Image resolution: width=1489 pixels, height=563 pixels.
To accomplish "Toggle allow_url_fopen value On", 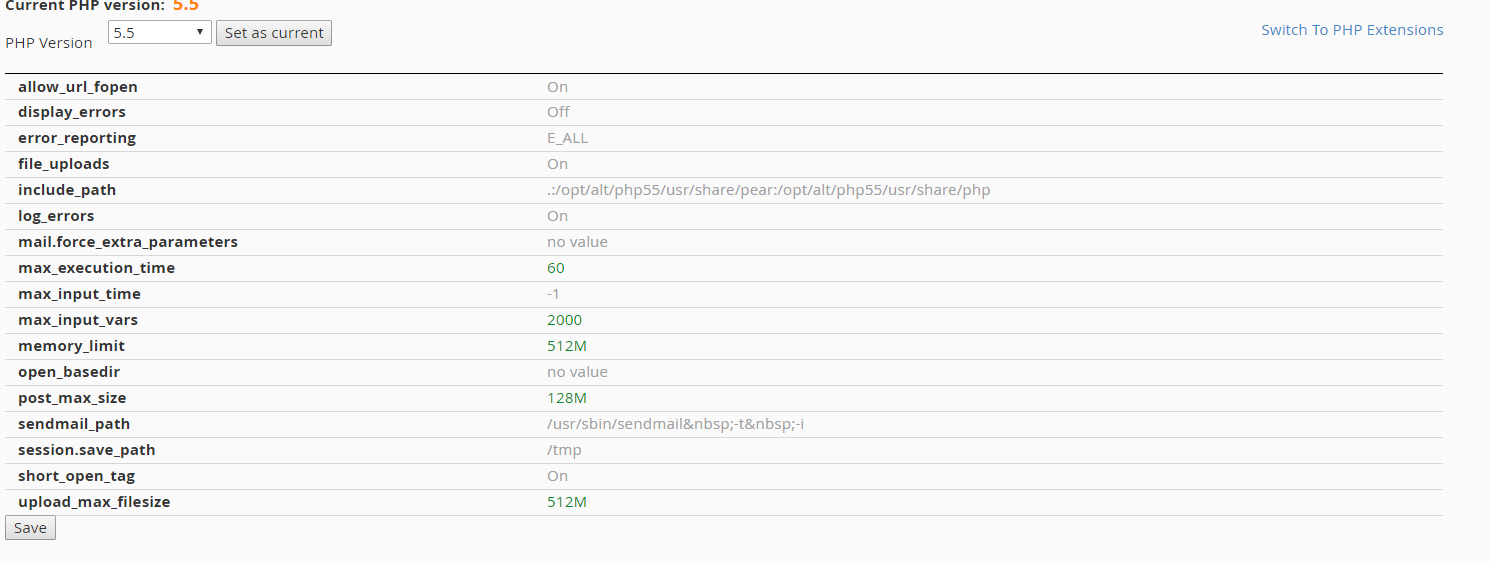I will point(557,87).
